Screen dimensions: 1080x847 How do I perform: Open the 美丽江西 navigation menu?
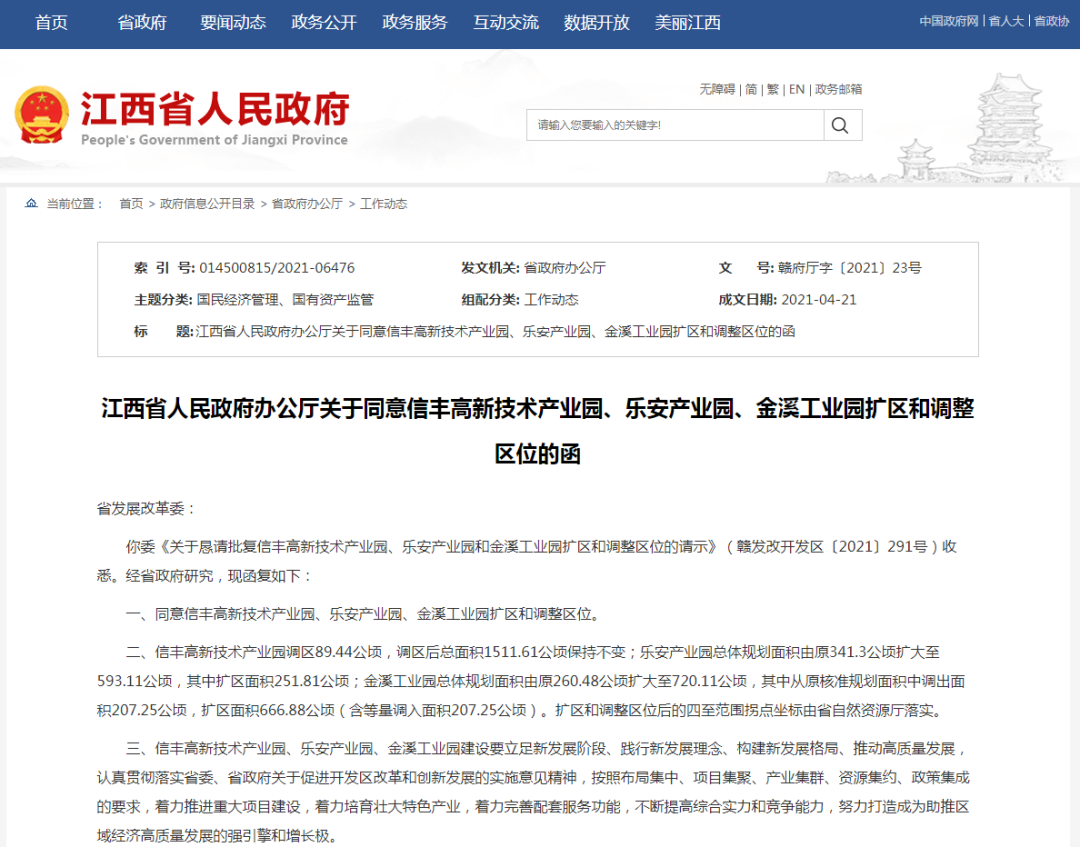coord(687,23)
